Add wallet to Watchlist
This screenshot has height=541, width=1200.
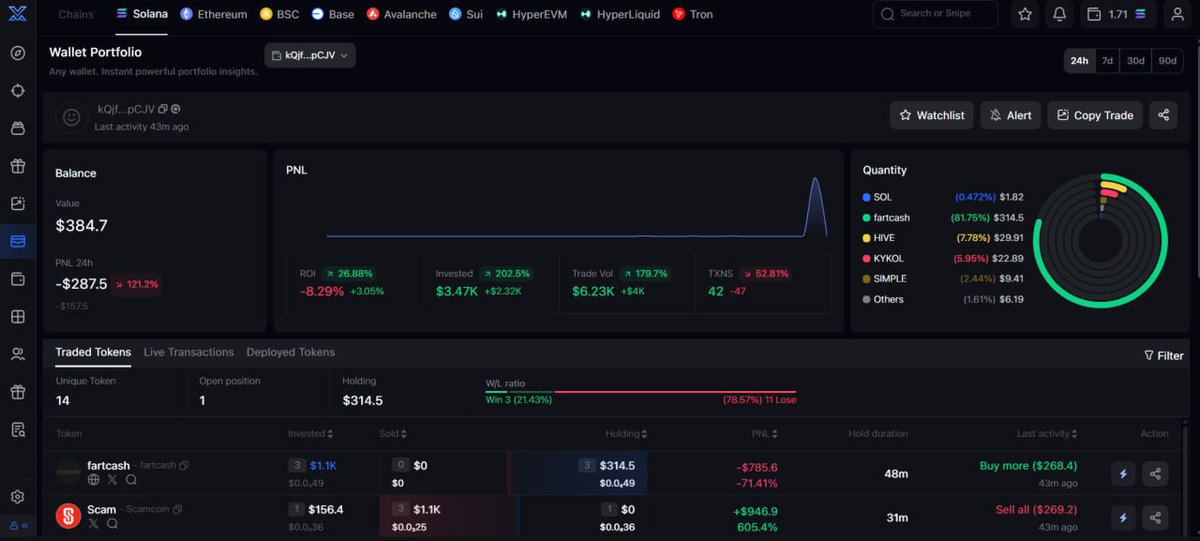[x=932, y=115]
